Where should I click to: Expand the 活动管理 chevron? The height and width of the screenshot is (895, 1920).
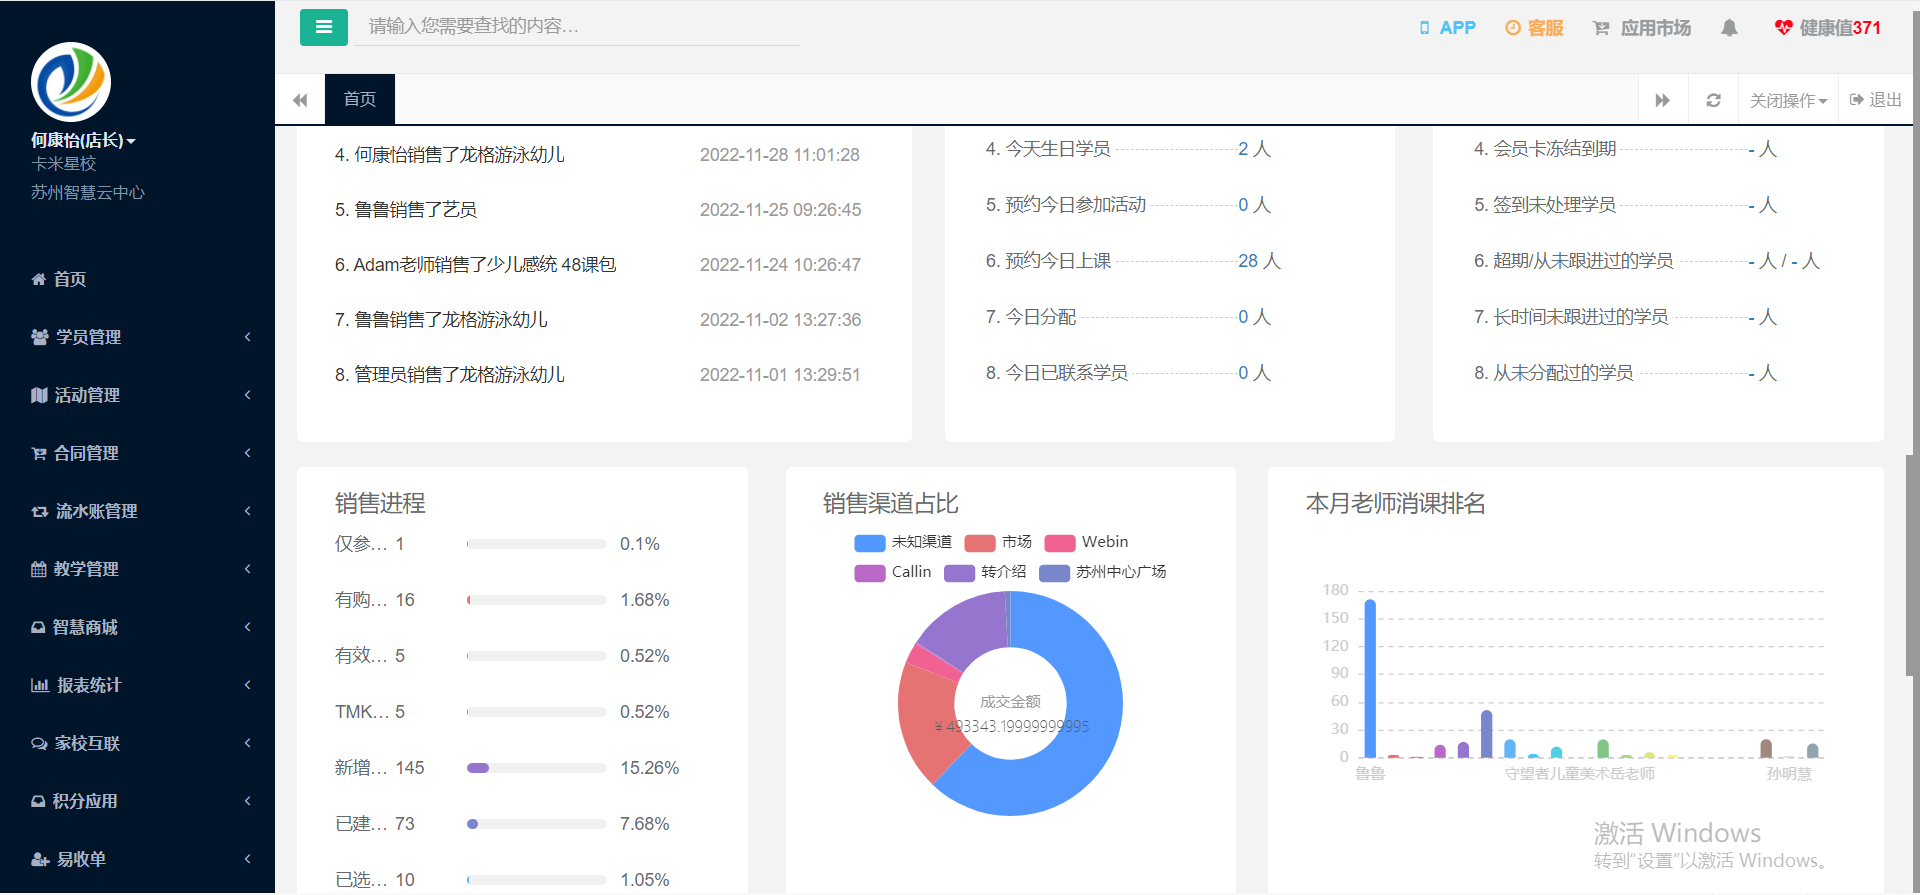tap(247, 395)
